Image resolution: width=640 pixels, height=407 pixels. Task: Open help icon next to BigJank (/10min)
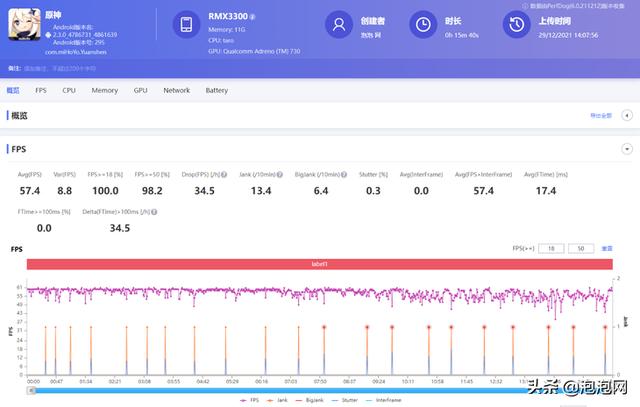pyautogui.click(x=344, y=174)
